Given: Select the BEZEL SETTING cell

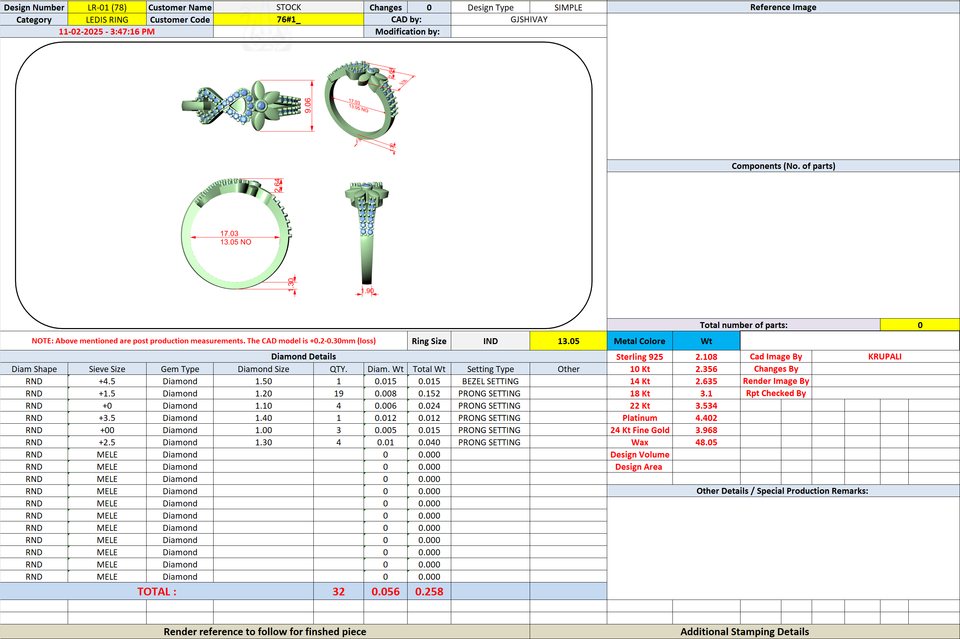Looking at the screenshot, I should tap(490, 381).
